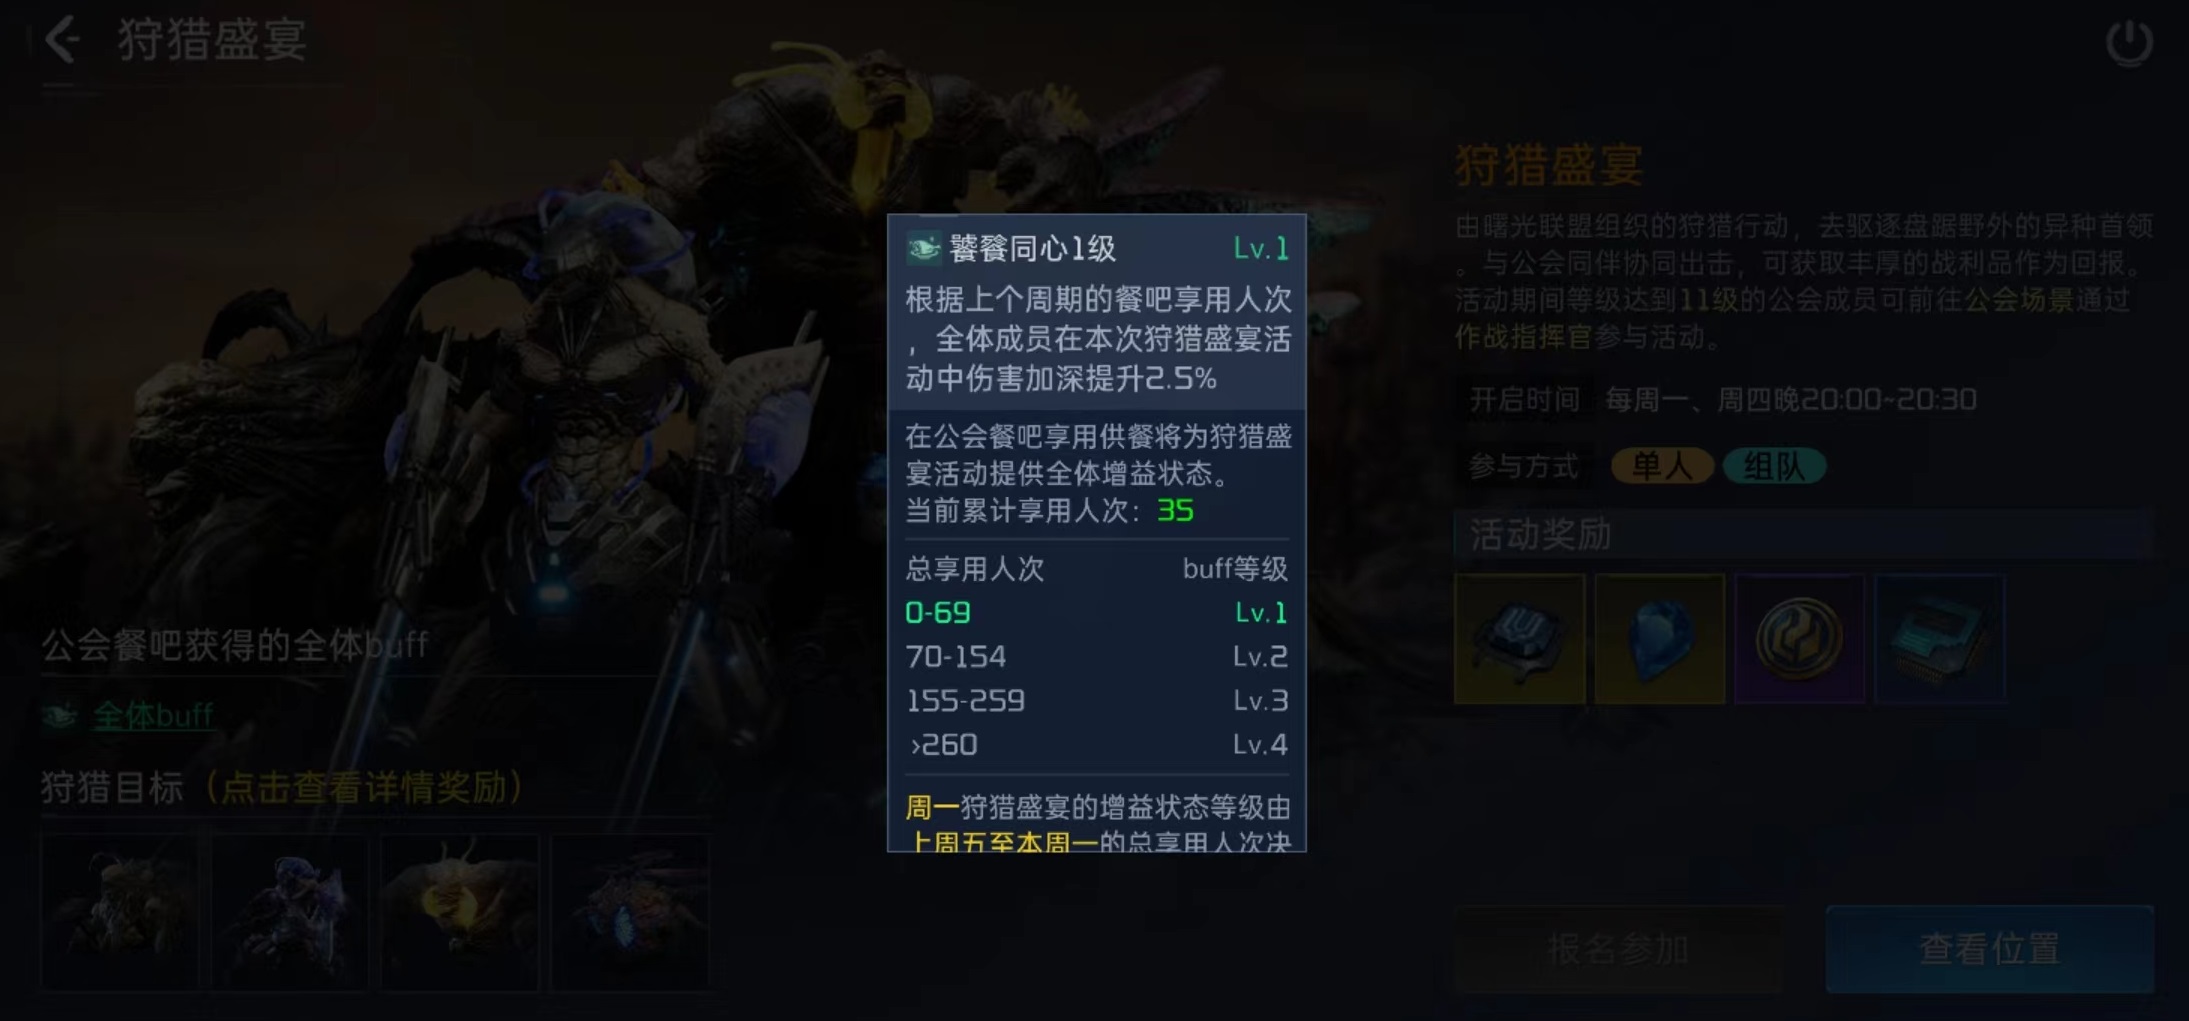Select the second hunt target boss thumbnail
Image resolution: width=2189 pixels, height=1021 pixels.
pyautogui.click(x=290, y=912)
